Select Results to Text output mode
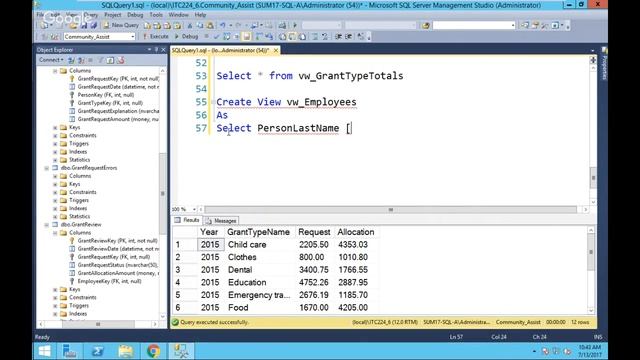Screen dimensions: 640x360 coord(282,36)
